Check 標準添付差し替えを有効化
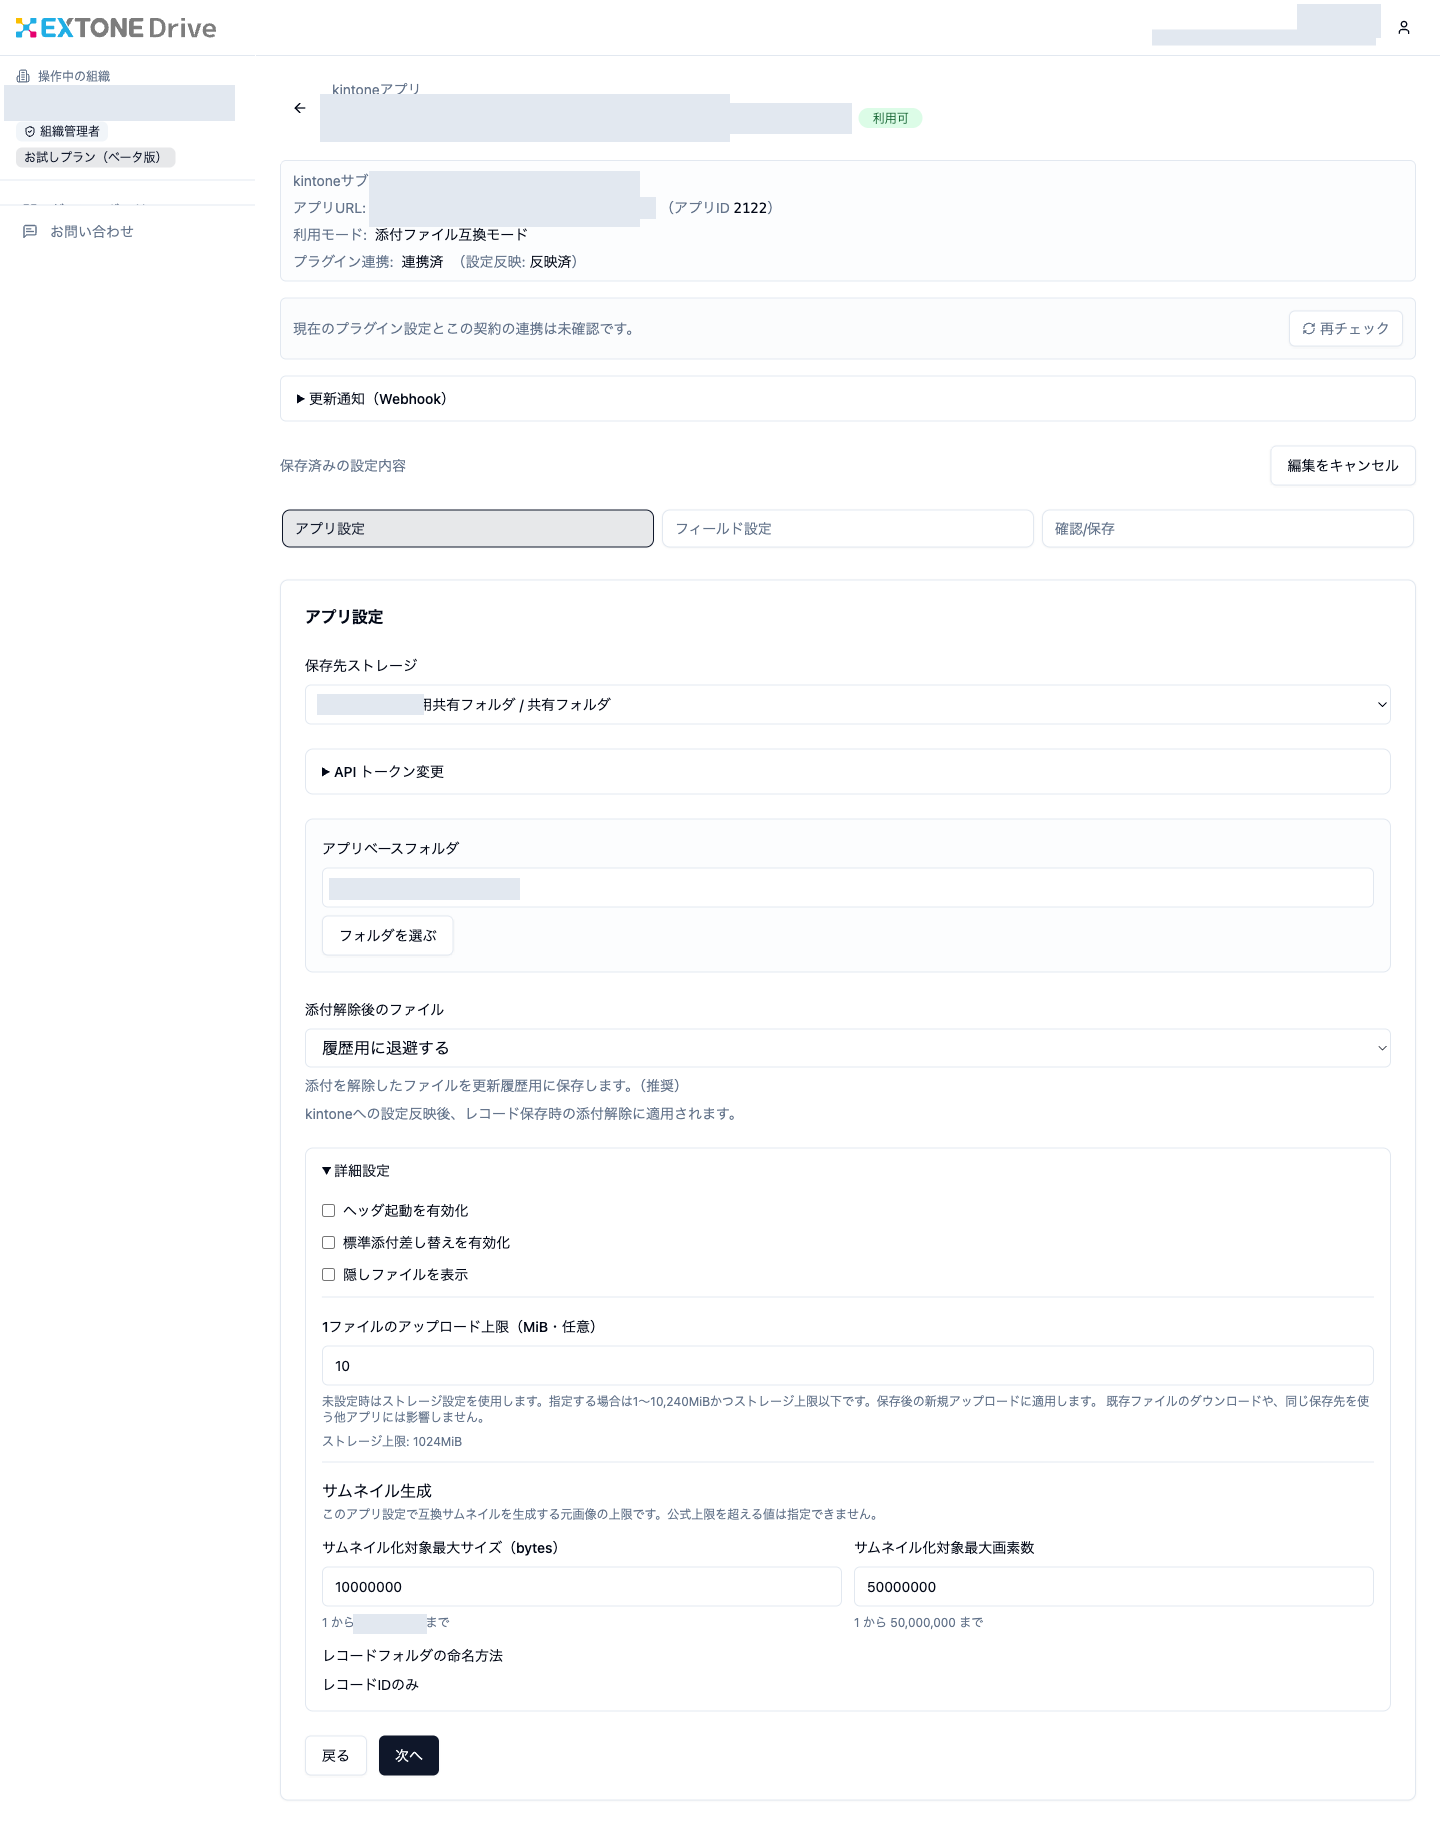The height and width of the screenshot is (1825, 1440). point(328,1242)
